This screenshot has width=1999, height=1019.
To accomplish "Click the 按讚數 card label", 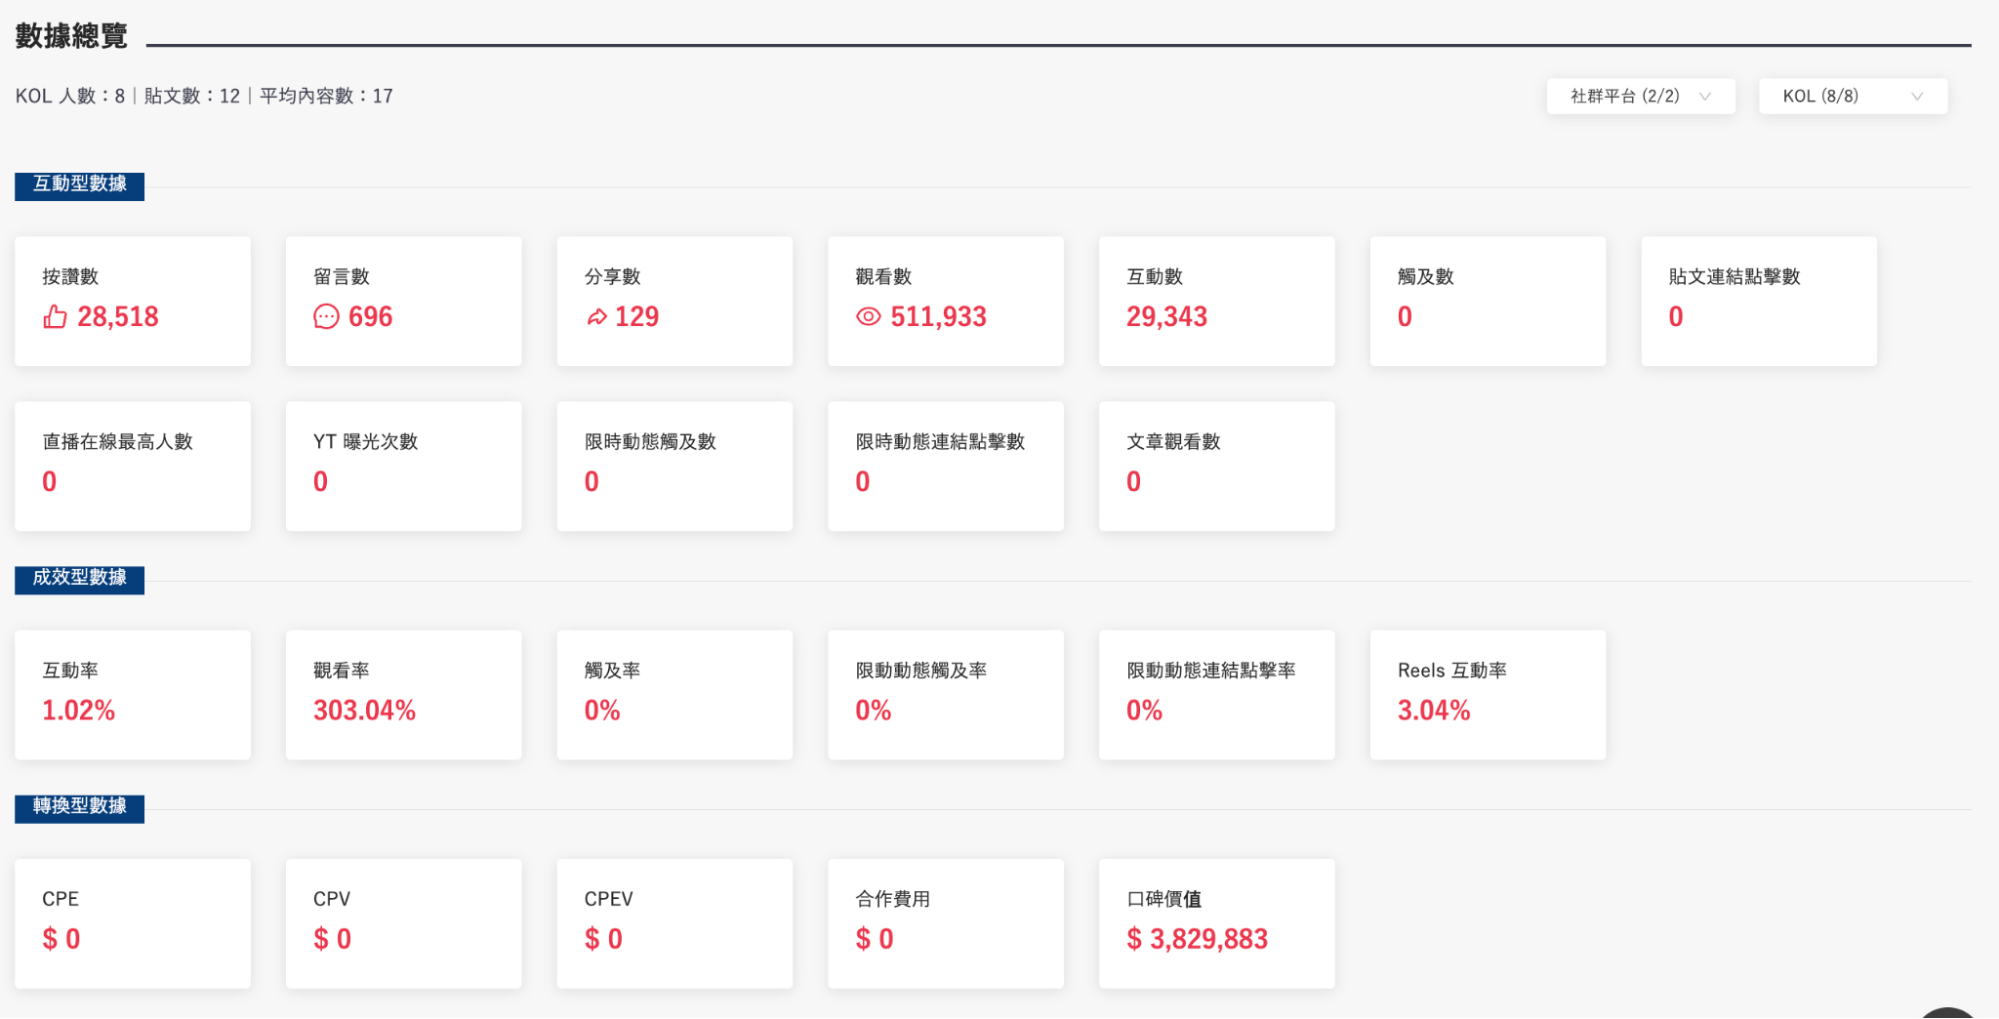I will coord(70,277).
